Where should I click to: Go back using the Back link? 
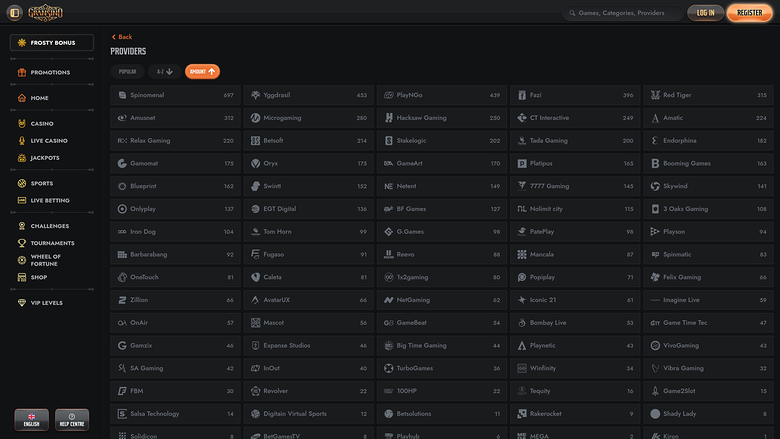122,37
